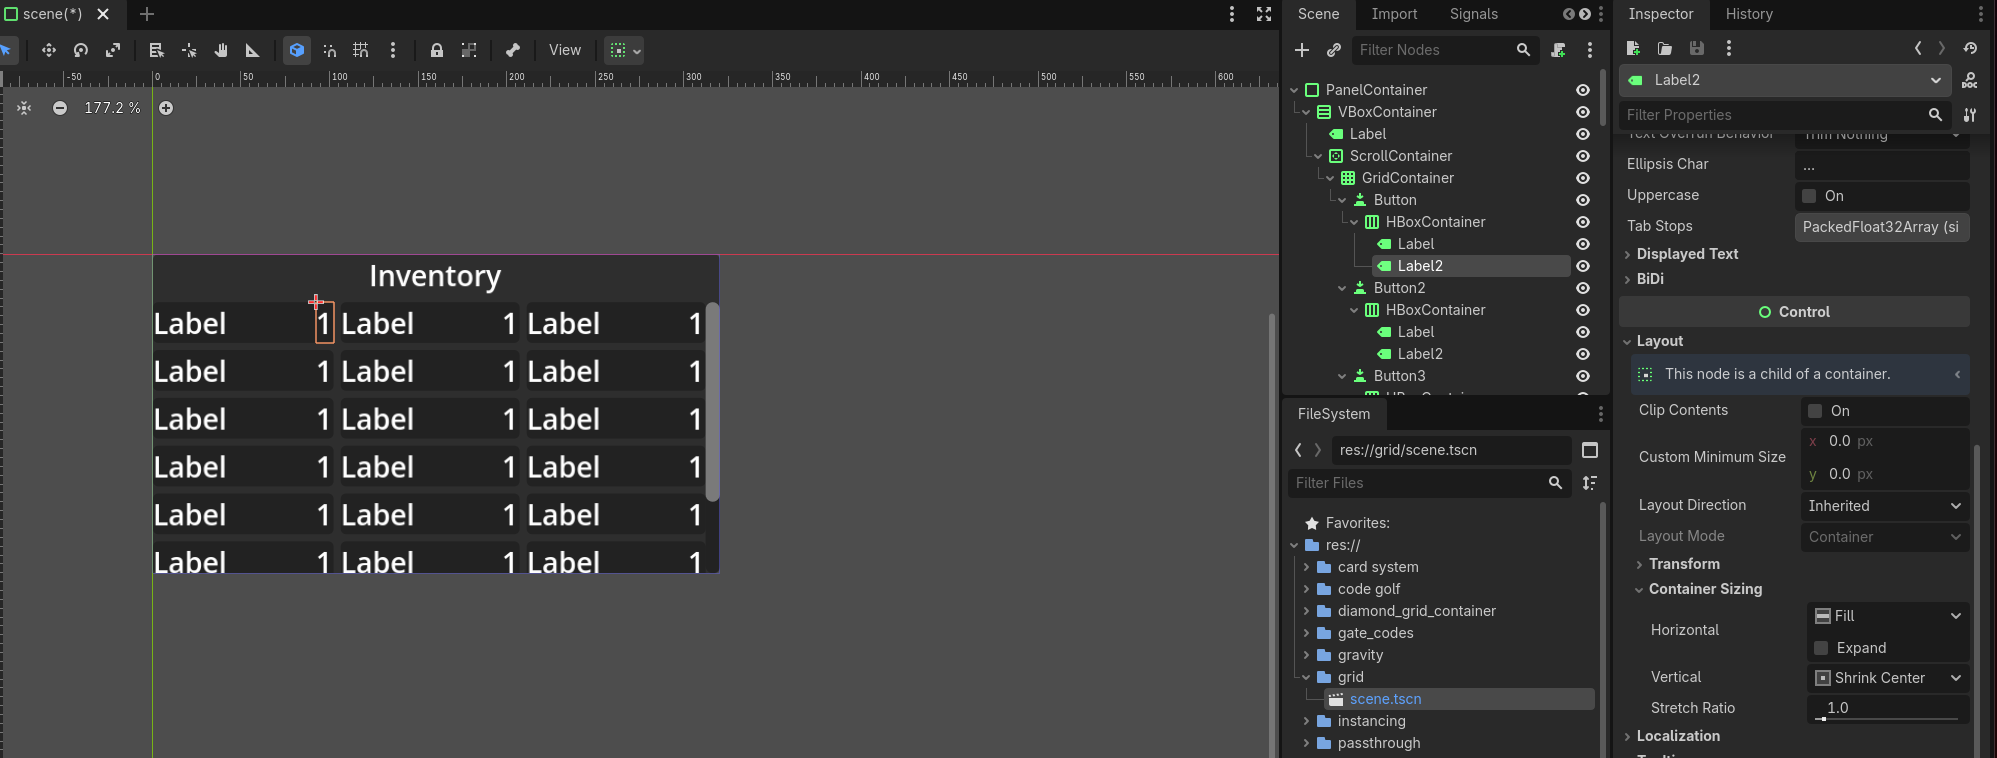
Task: Zoom in the viewport with plus button
Action: [x=166, y=108]
